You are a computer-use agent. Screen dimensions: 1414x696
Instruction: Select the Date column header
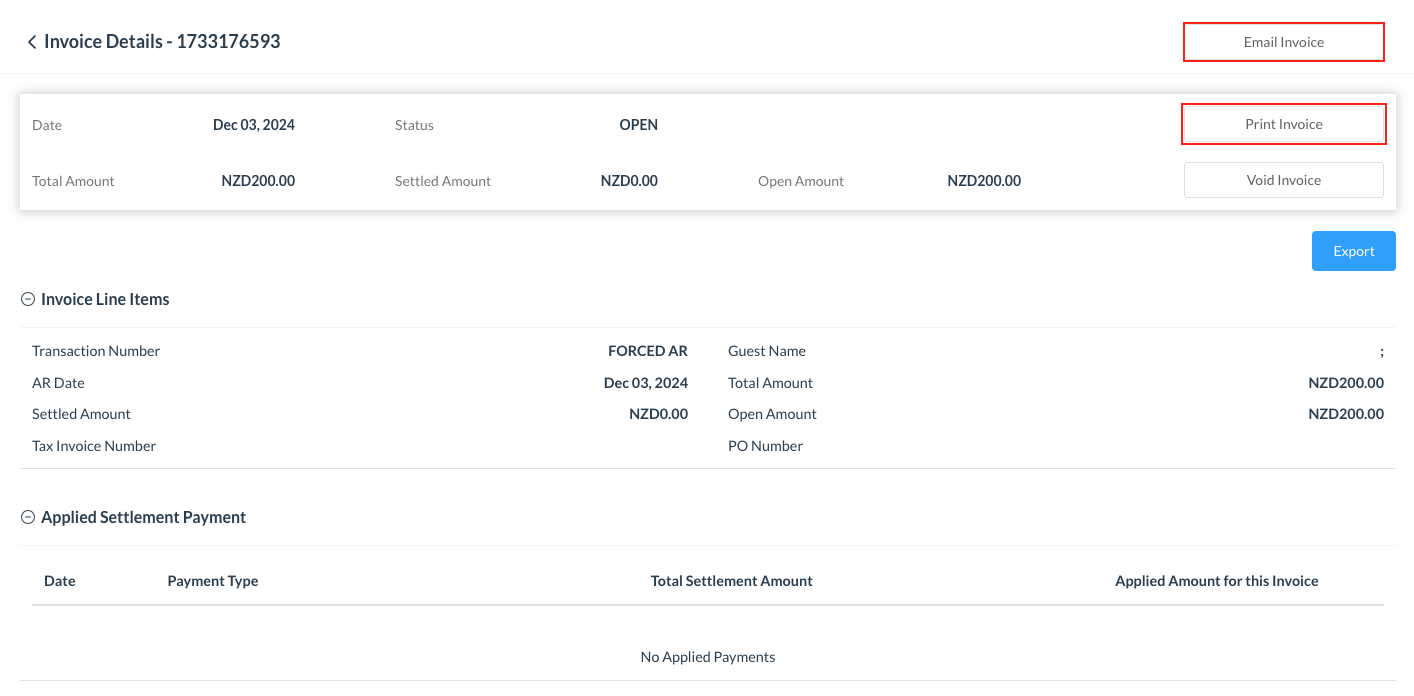tap(60, 581)
